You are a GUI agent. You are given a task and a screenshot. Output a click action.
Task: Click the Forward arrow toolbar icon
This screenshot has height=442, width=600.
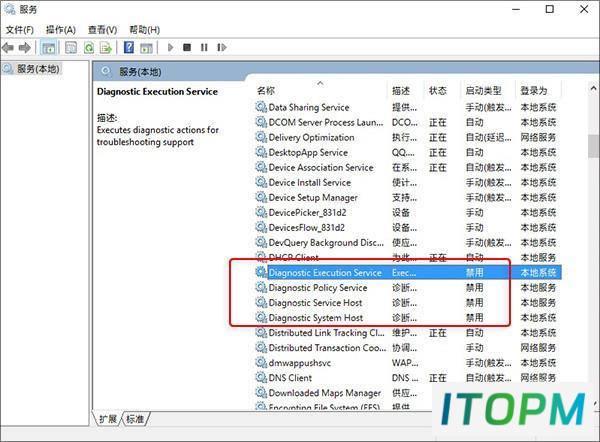[25, 48]
